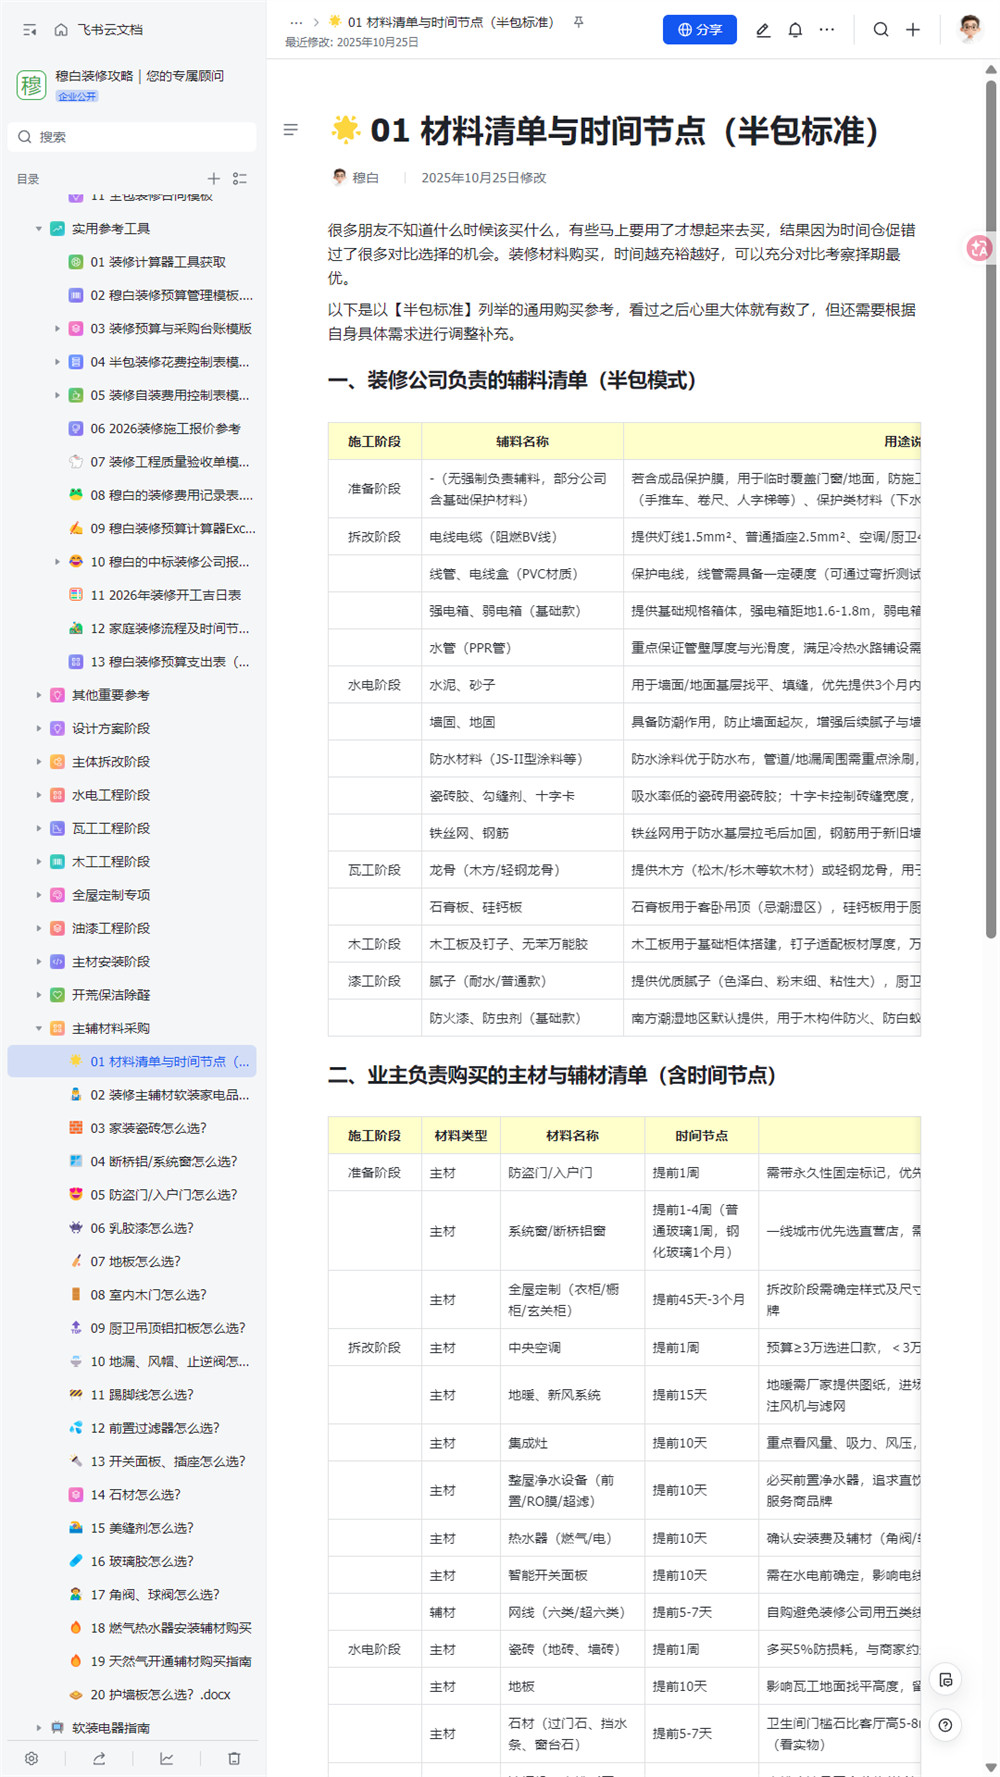The height and width of the screenshot is (1777, 1000).
Task: Open document template floating icon bottom right
Action: 946,1680
